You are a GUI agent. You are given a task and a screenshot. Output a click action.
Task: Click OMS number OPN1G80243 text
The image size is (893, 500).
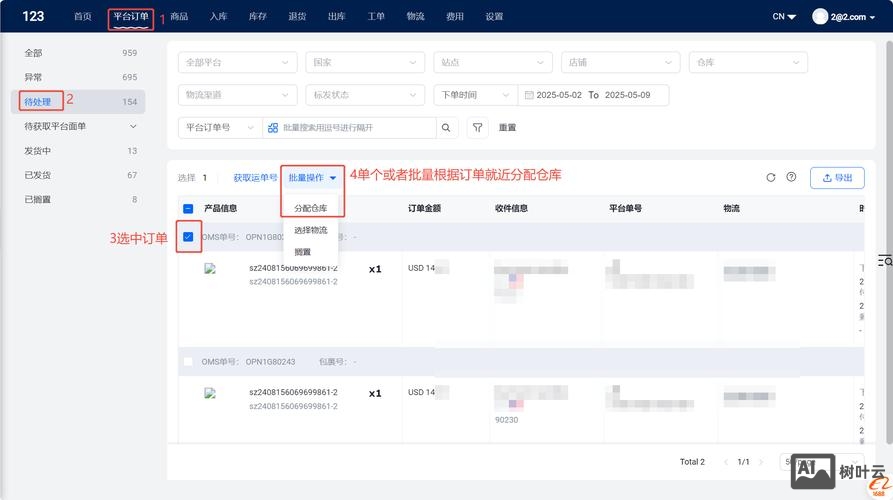coord(271,362)
